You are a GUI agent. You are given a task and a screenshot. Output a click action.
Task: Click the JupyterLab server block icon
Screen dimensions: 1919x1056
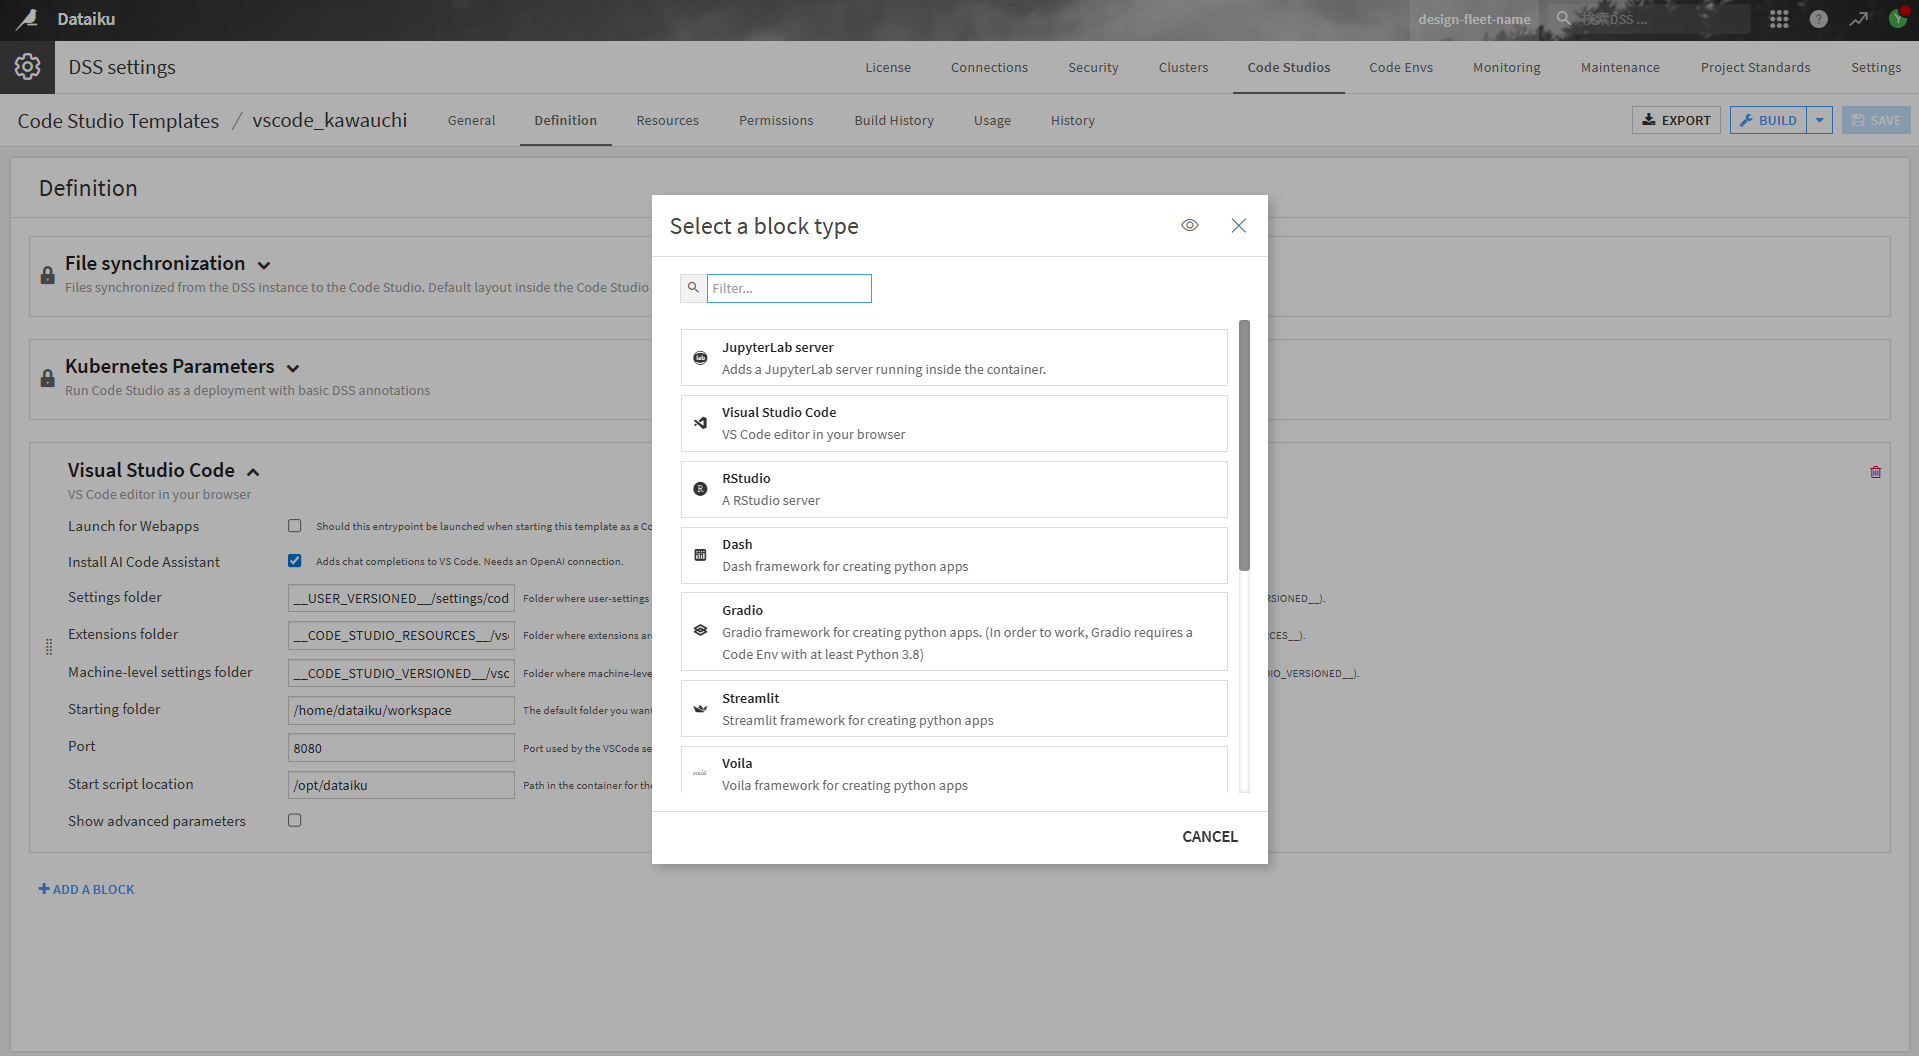pos(700,358)
